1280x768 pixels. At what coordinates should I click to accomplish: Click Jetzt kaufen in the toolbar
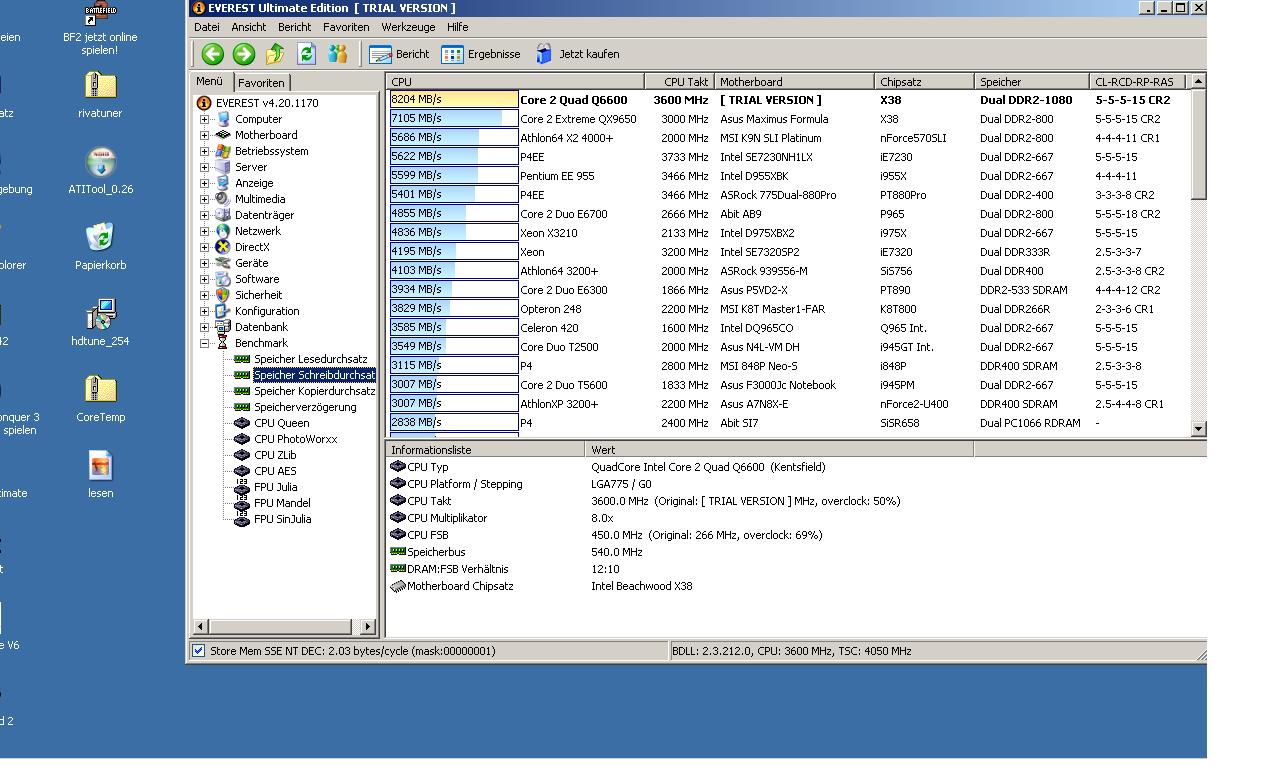(577, 54)
